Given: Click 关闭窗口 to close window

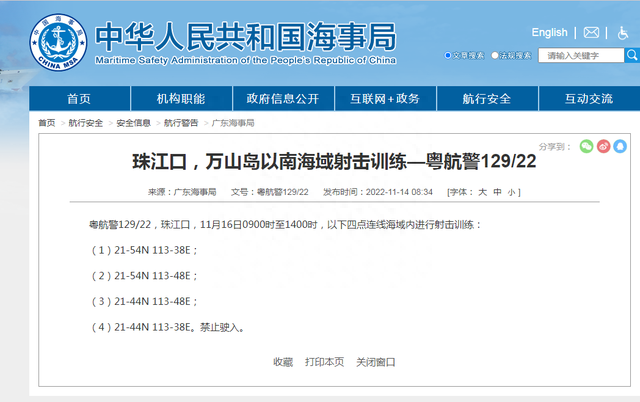Looking at the screenshot, I should click(x=376, y=362).
